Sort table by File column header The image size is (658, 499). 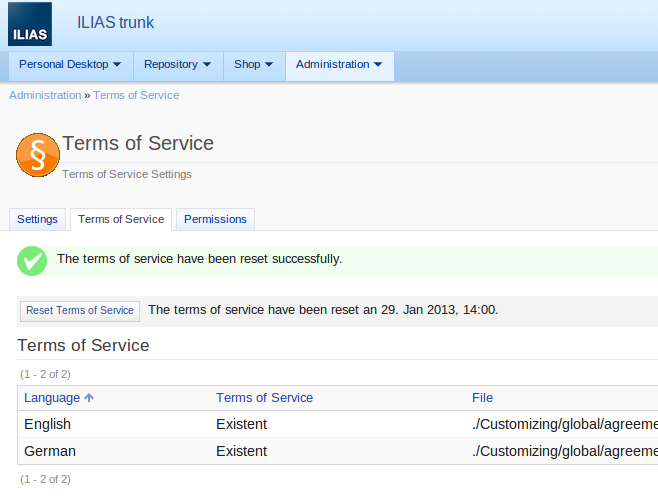coord(482,398)
